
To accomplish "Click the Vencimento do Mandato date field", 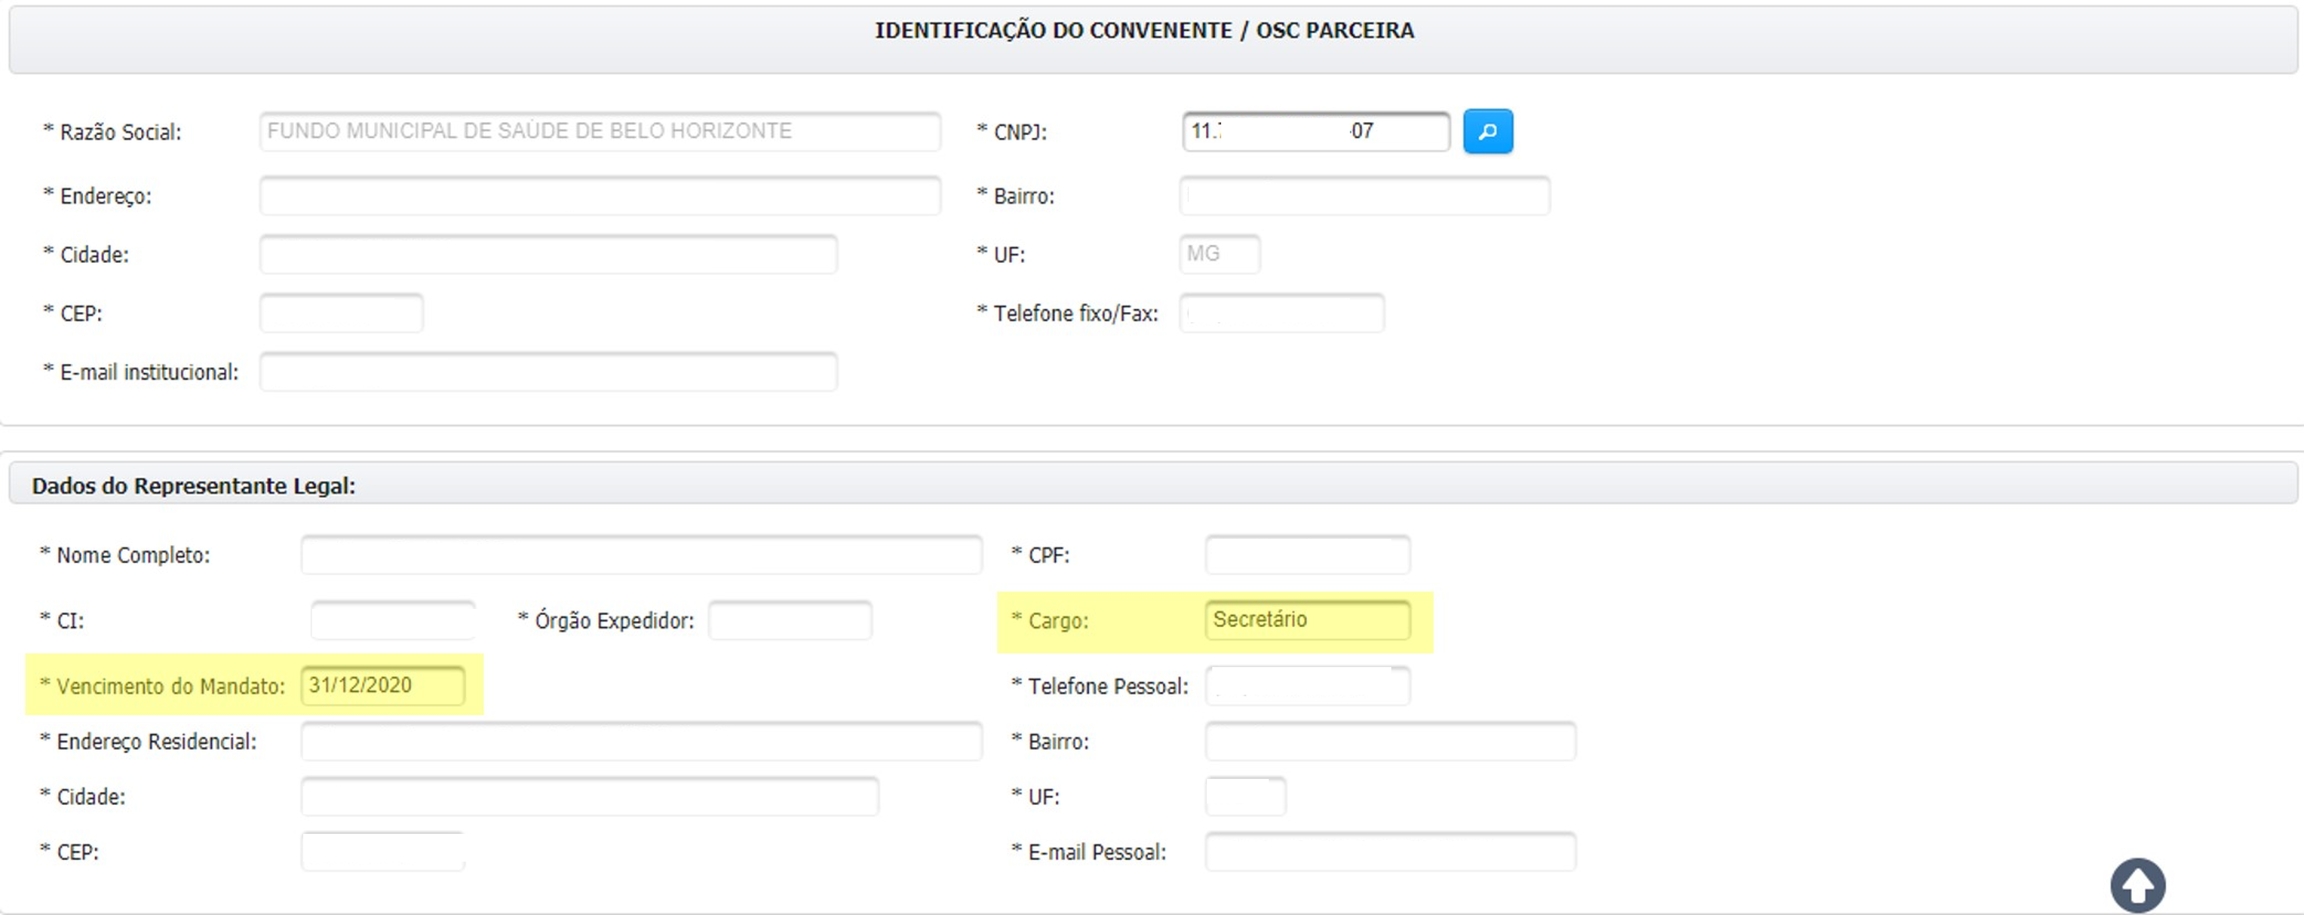I will [x=382, y=686].
